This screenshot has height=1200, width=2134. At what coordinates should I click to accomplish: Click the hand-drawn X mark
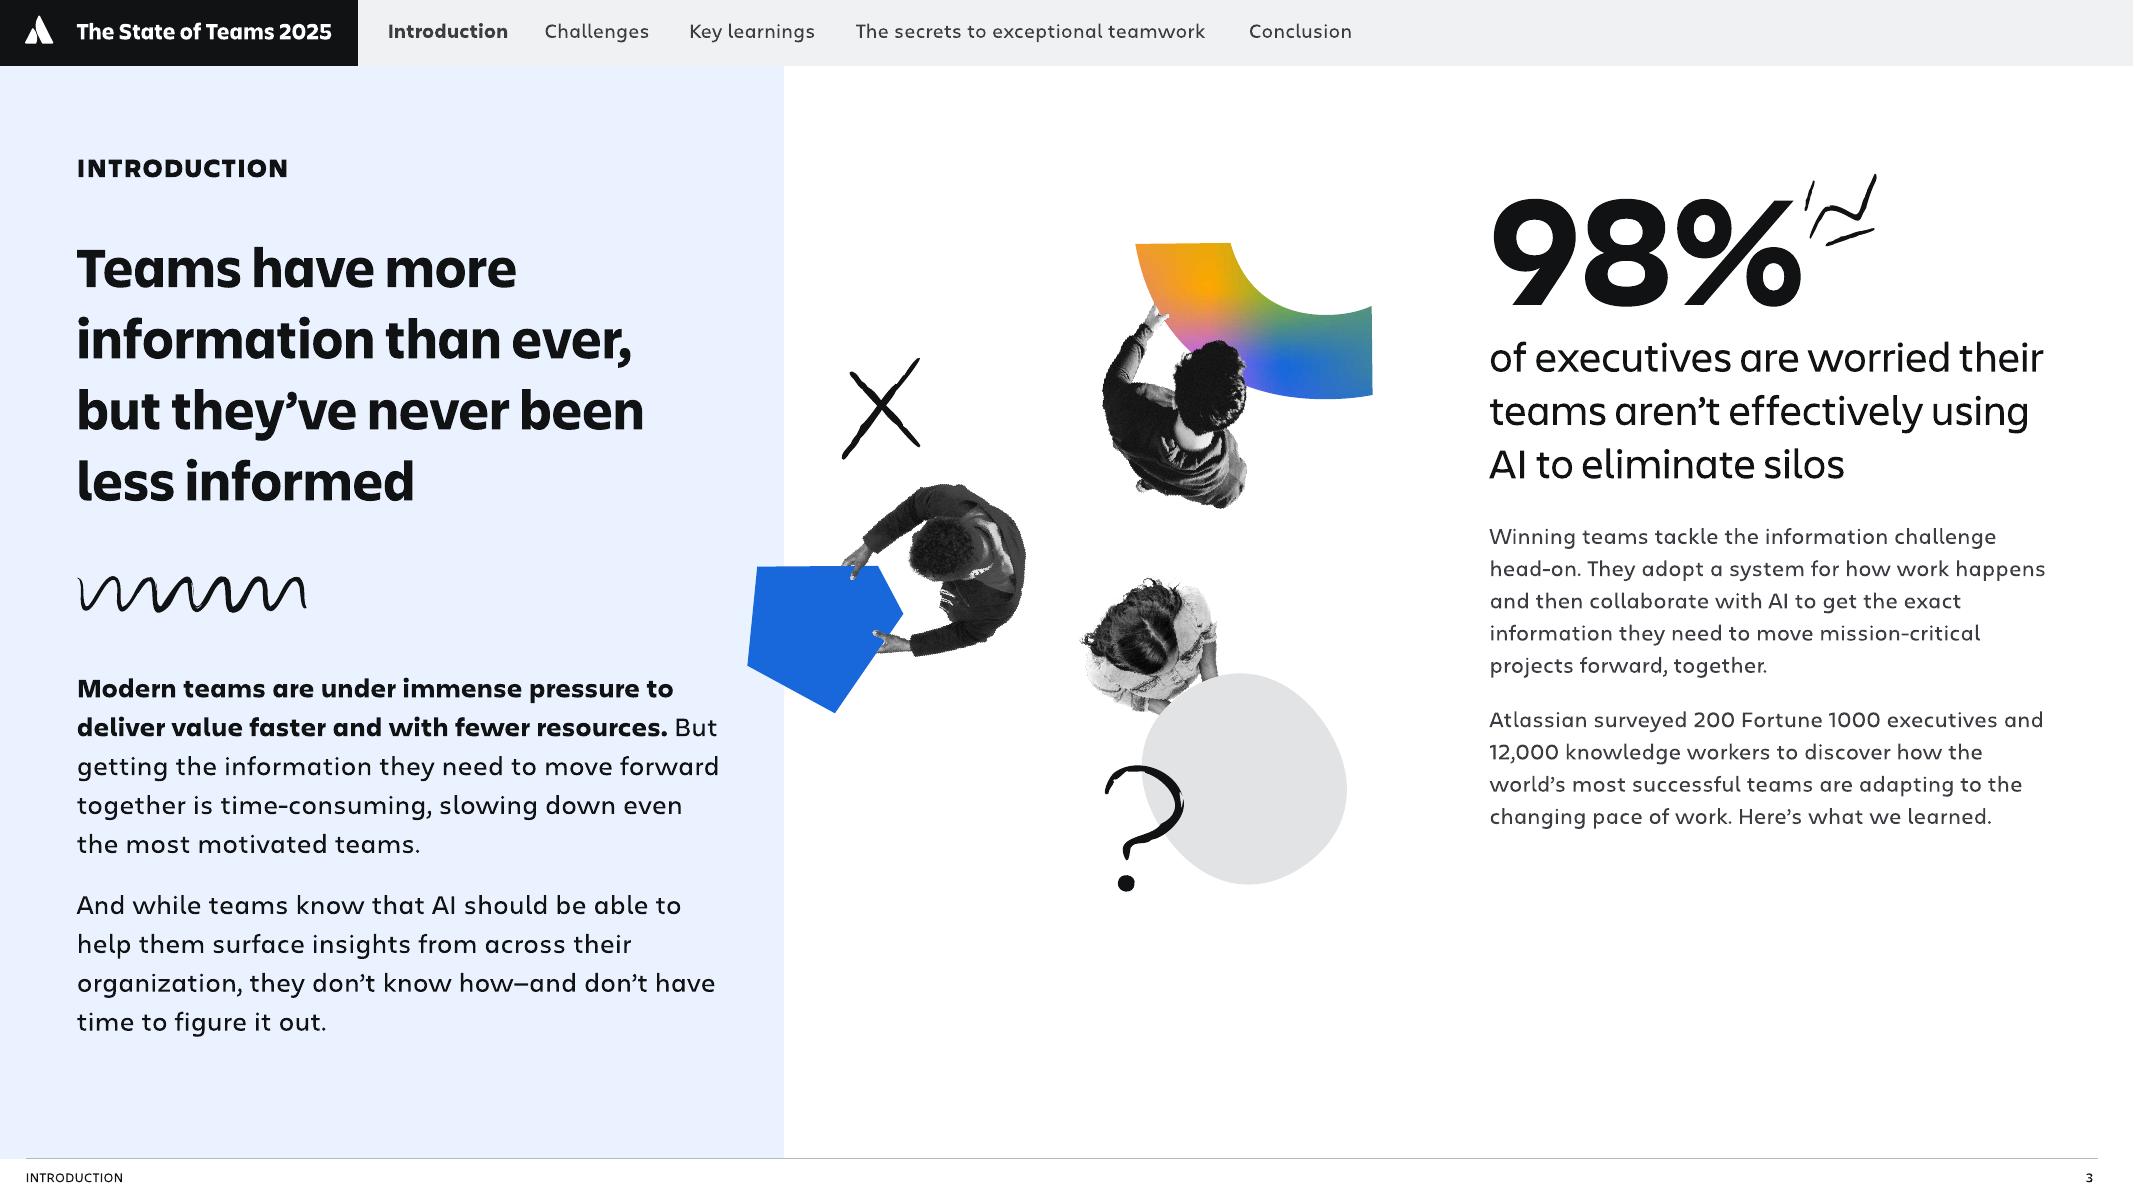pos(881,408)
